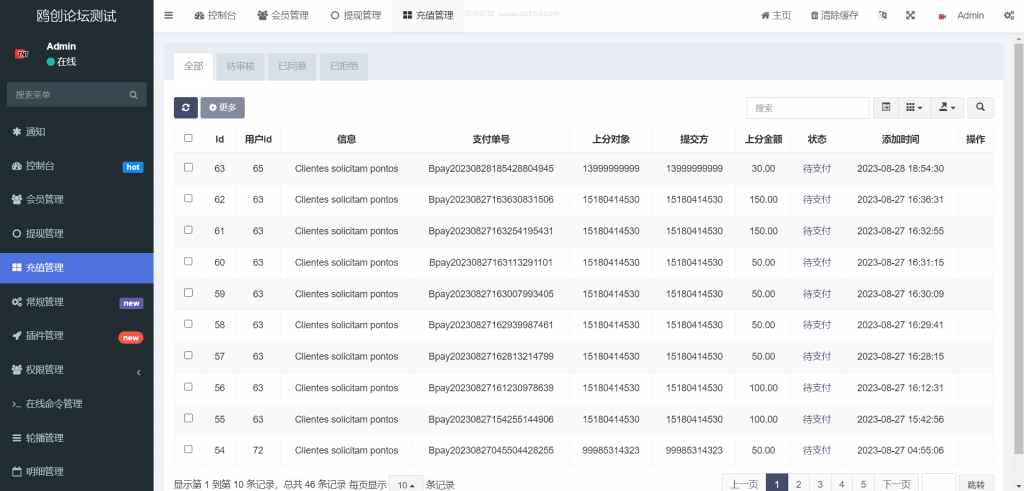
Task: Click the table 搜索 input field
Action: 808,108
